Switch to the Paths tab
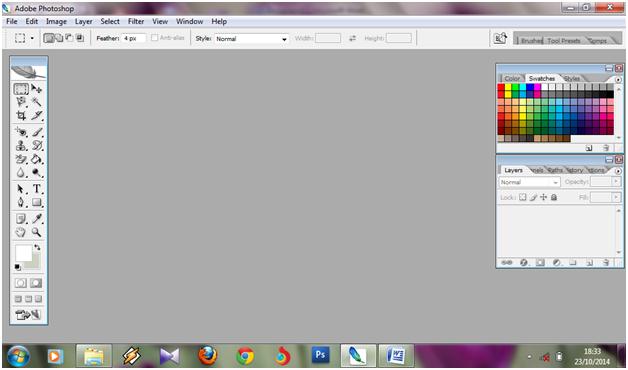The height and width of the screenshot is (370, 628). [x=555, y=170]
